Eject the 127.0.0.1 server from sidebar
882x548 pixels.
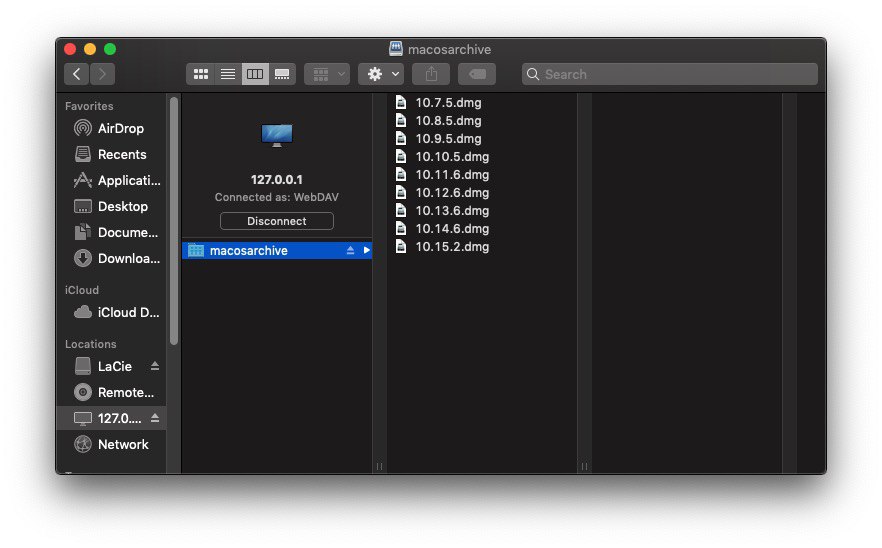point(155,418)
